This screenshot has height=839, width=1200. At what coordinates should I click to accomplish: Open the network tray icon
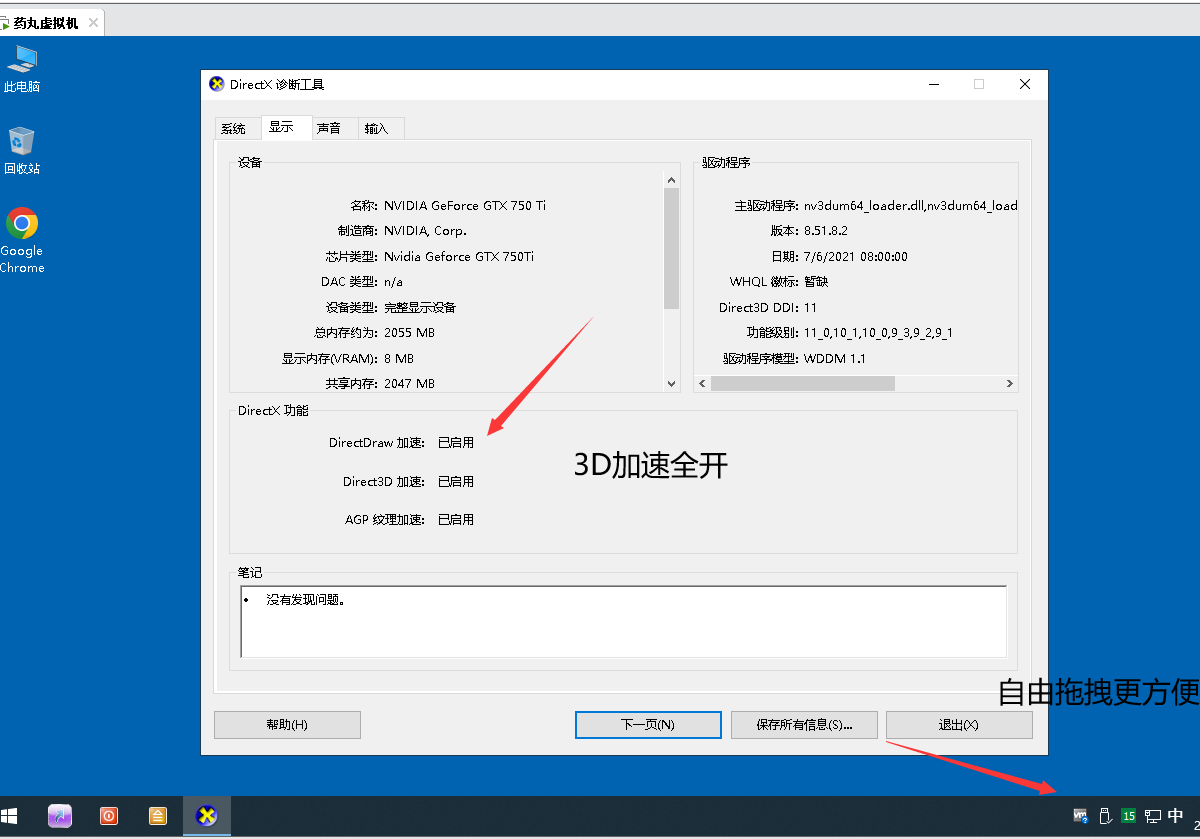point(1153,816)
